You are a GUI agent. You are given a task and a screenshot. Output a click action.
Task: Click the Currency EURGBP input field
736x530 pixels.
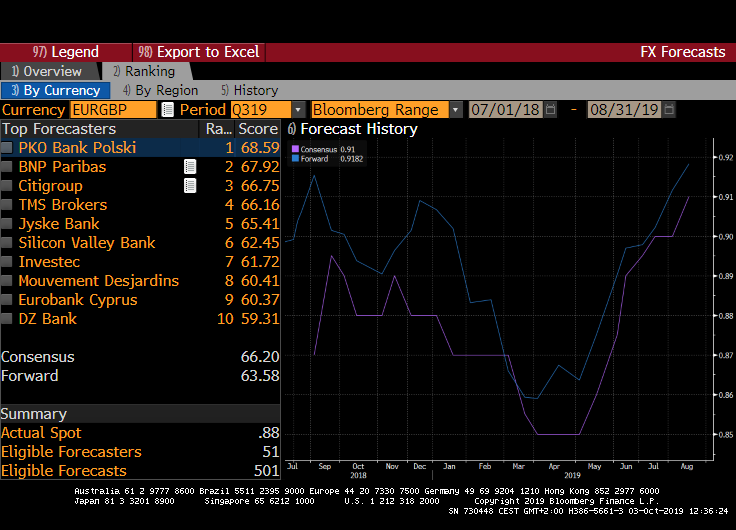pos(112,110)
